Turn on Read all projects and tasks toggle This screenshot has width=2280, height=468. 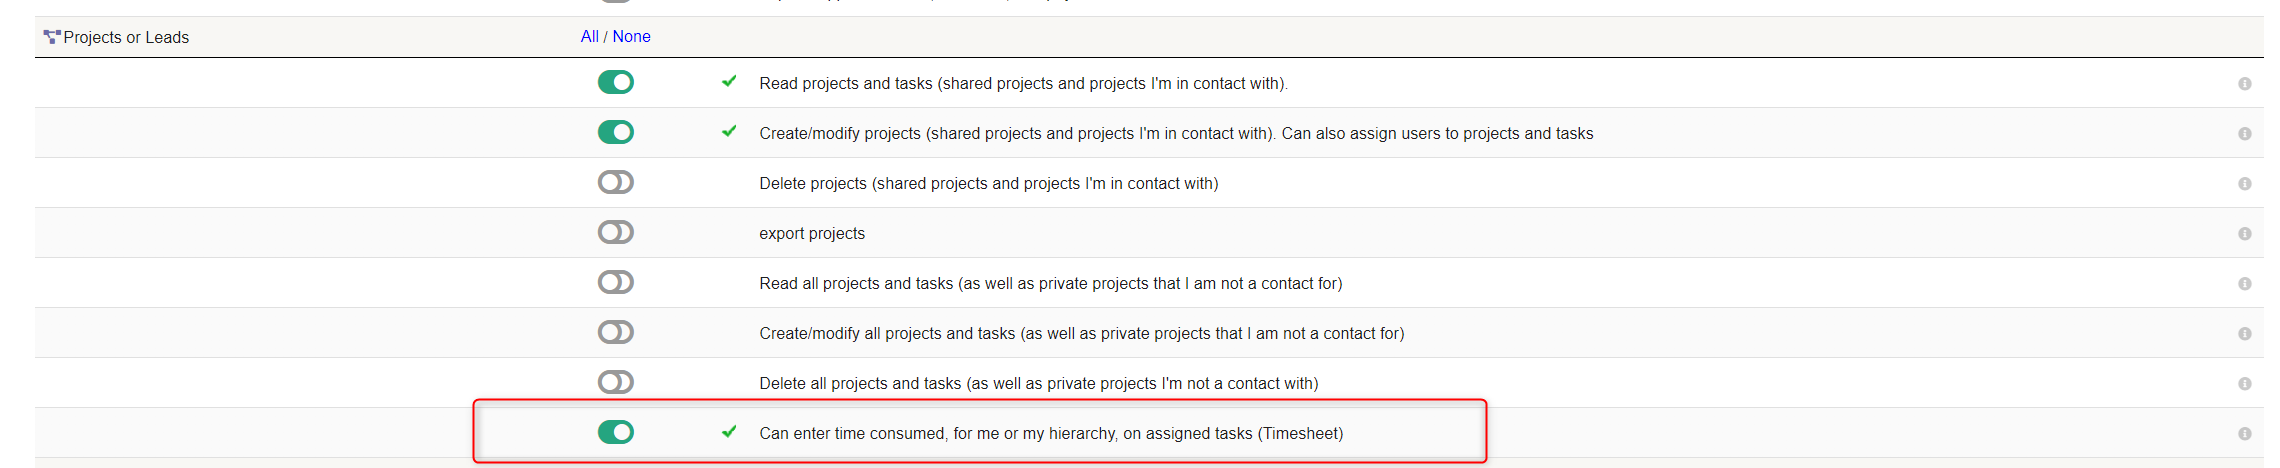click(616, 282)
